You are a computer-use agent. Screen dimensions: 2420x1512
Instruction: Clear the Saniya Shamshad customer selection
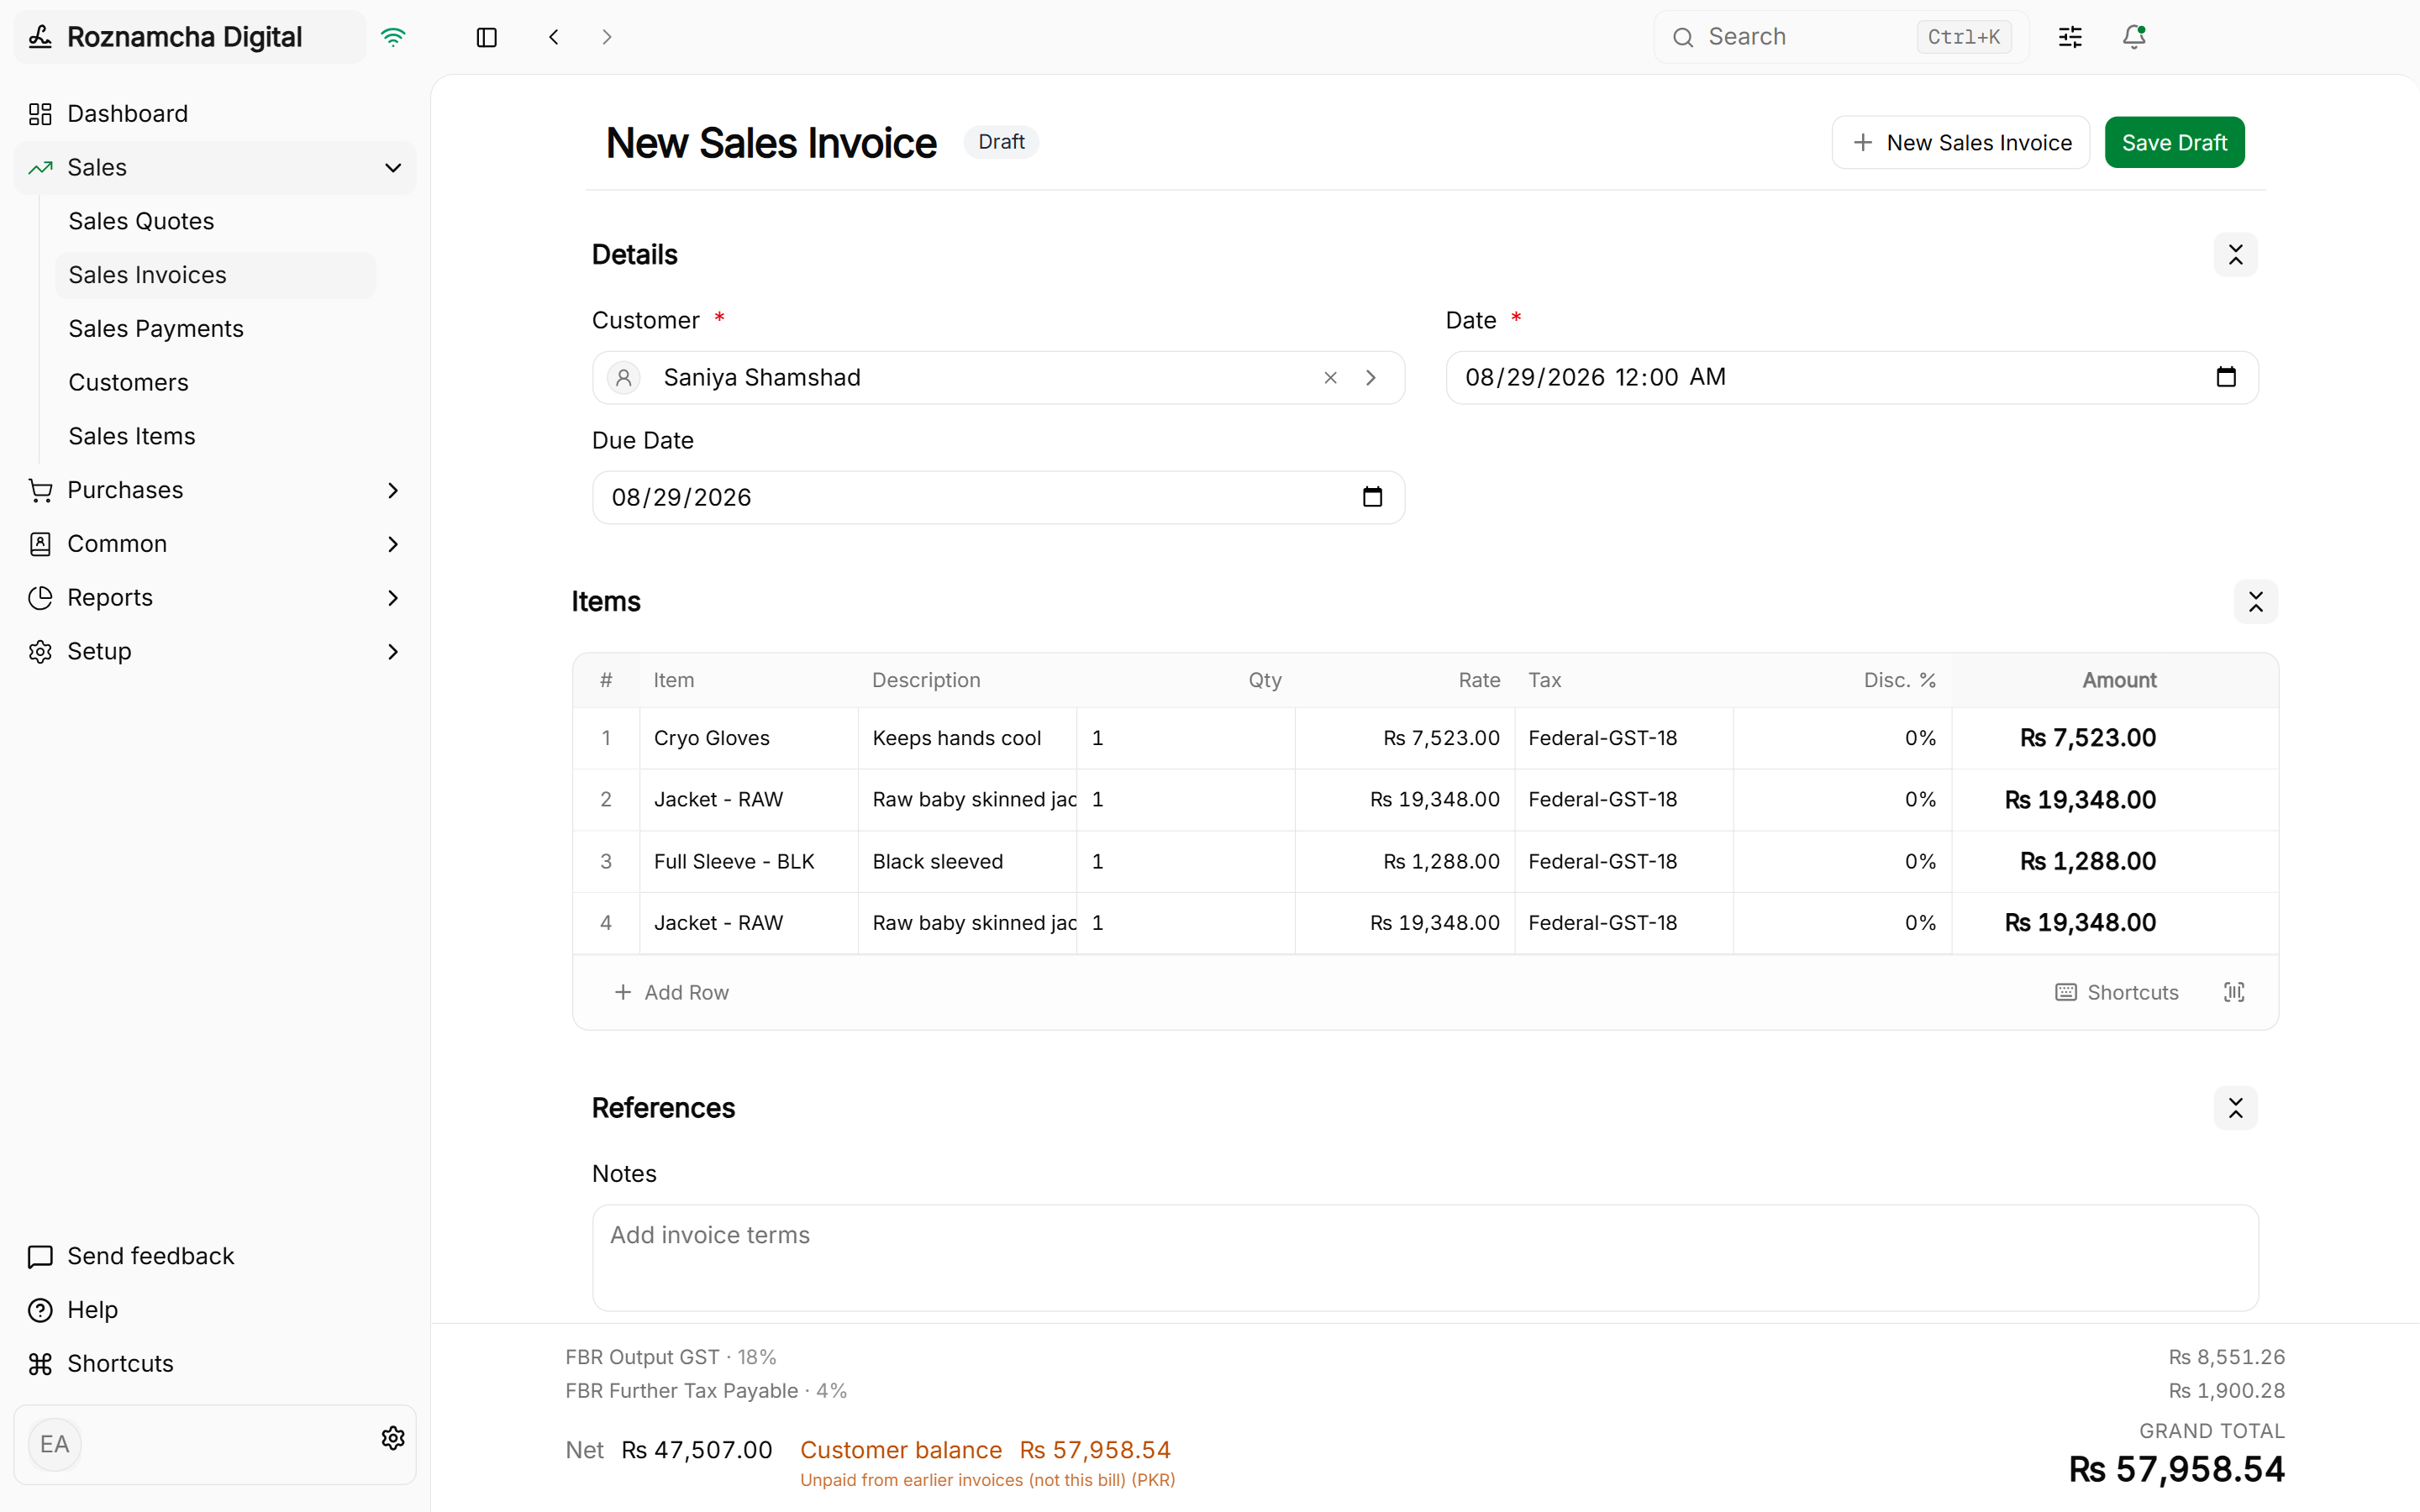pyautogui.click(x=1330, y=378)
